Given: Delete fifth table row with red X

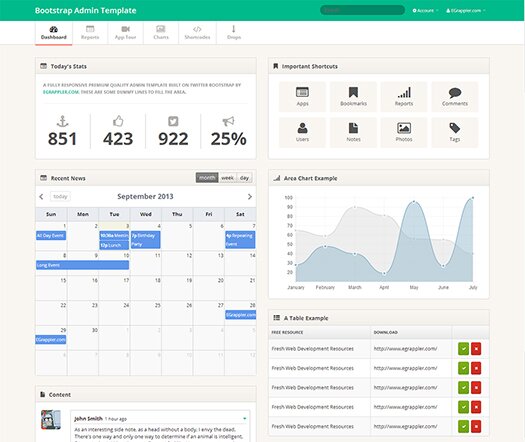Looking at the screenshot, I should tap(476, 426).
